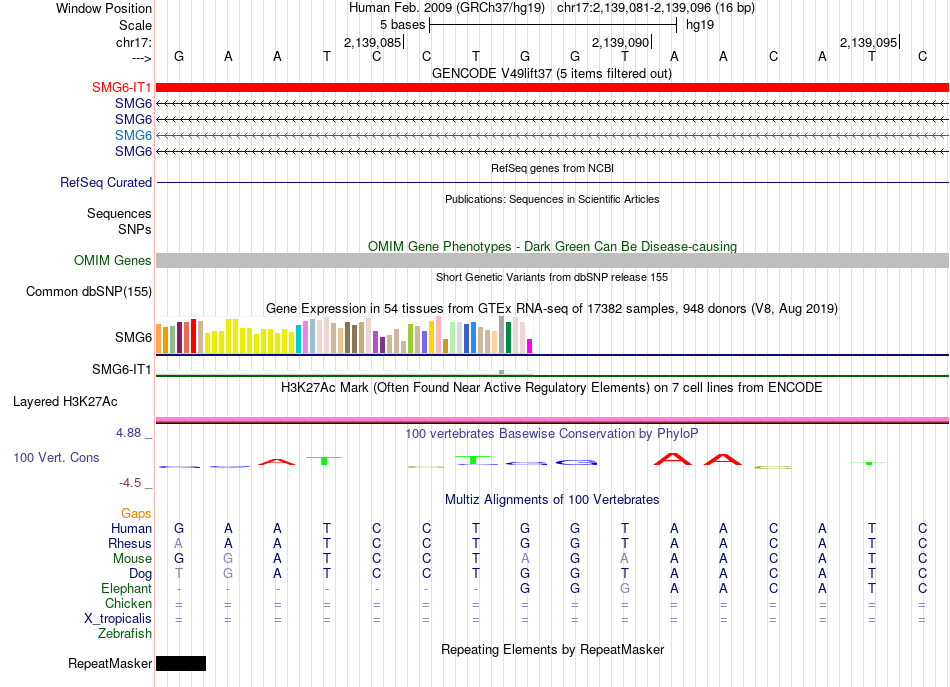
Task: Select the light blue SMG6 transcript label
Action: tap(133, 135)
